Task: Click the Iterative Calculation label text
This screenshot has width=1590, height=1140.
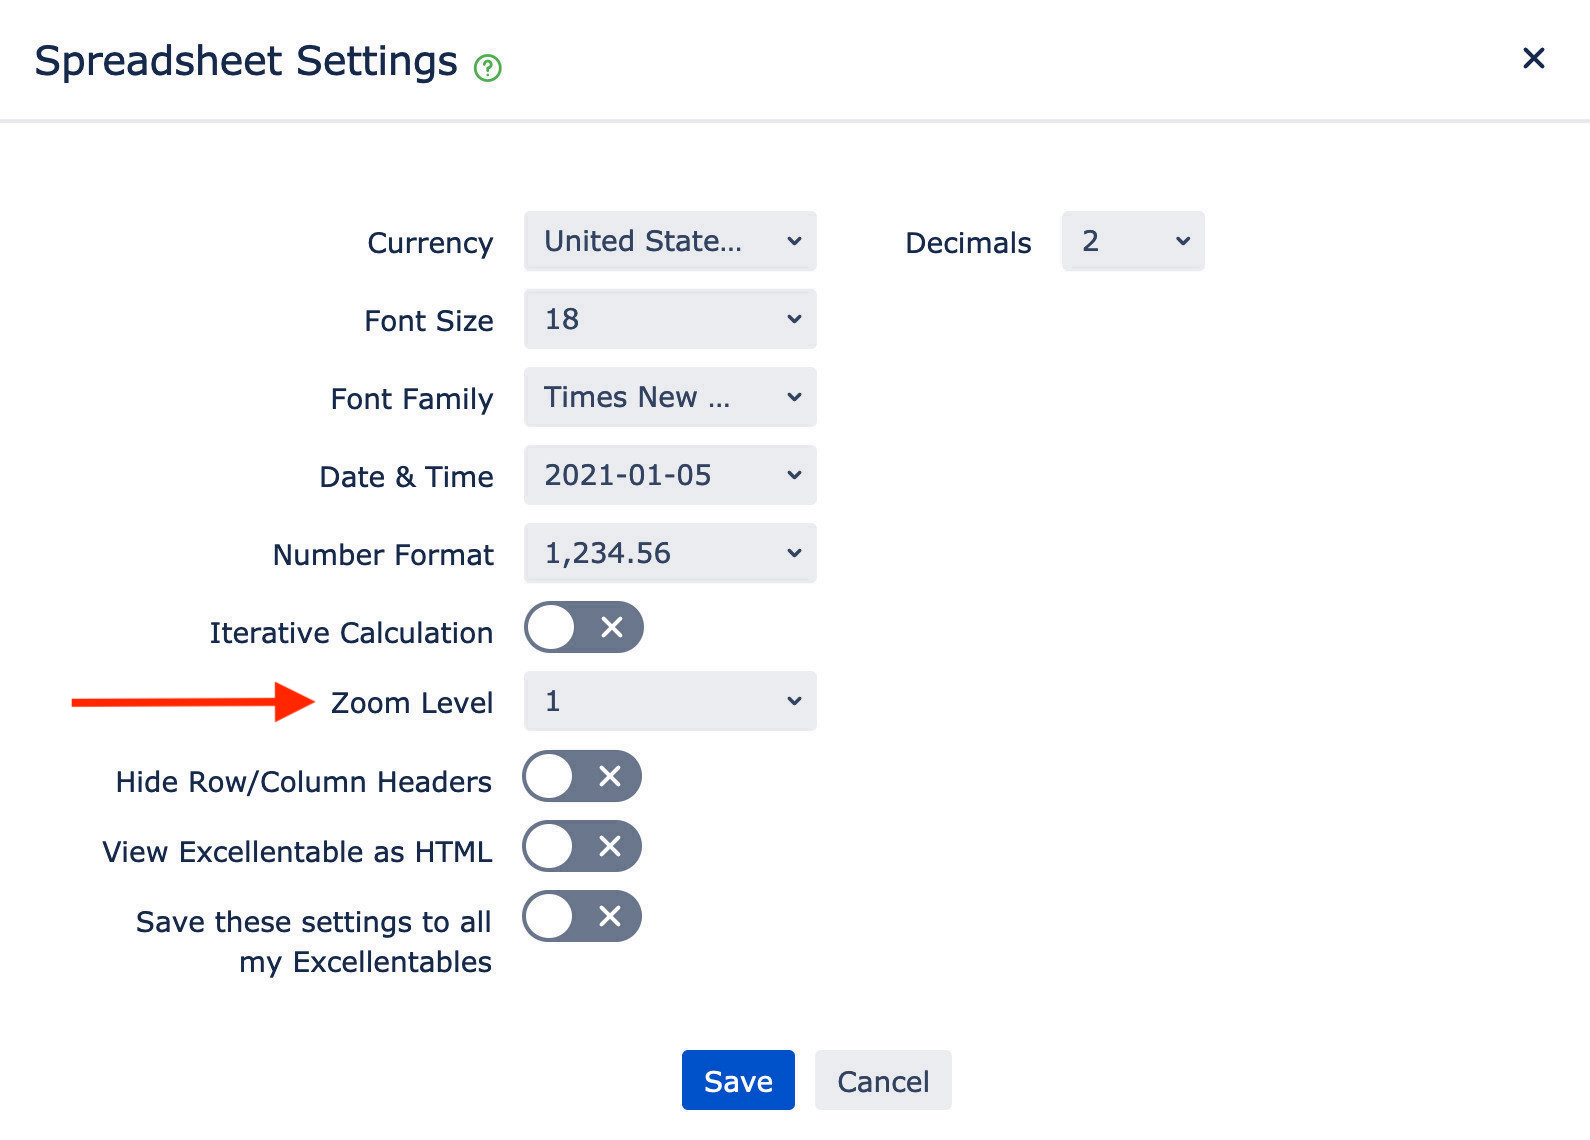Action: point(351,633)
